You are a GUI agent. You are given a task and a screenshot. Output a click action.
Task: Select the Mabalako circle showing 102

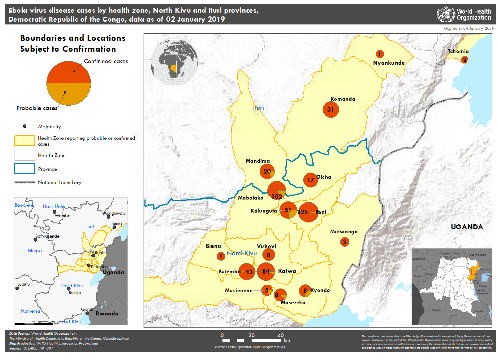(277, 190)
